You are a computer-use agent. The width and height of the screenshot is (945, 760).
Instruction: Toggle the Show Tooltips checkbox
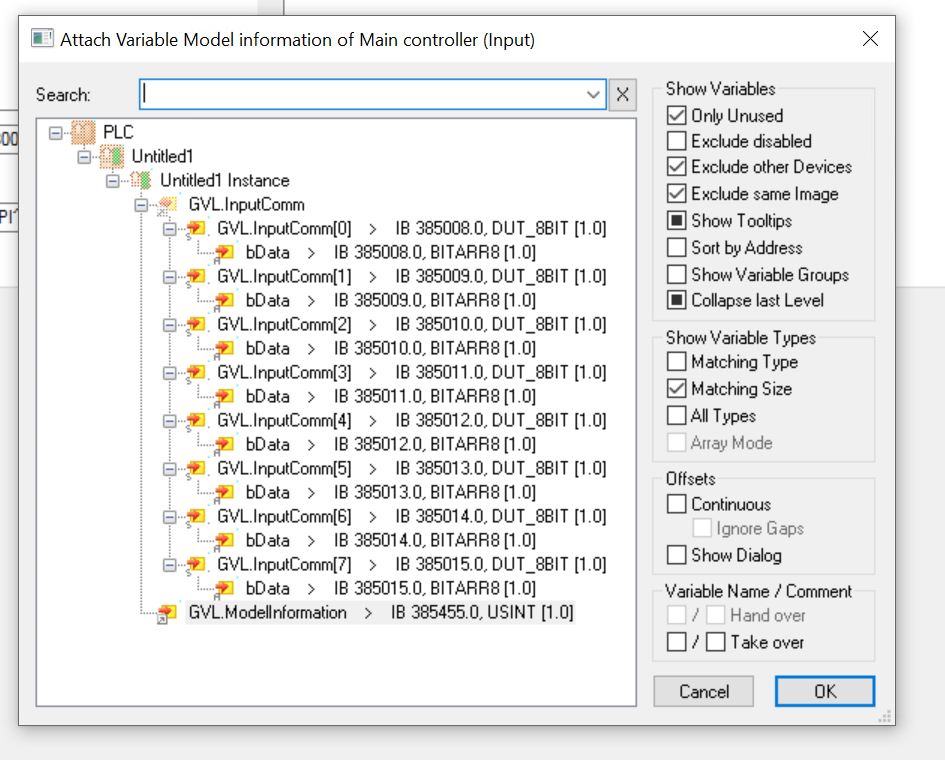click(677, 221)
